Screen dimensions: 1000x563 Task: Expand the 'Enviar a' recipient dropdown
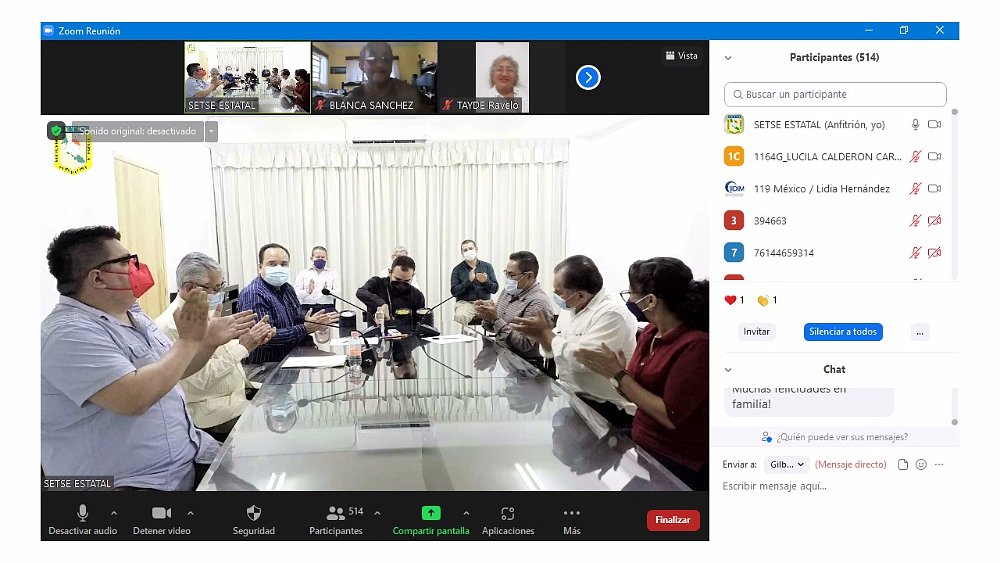click(x=788, y=465)
